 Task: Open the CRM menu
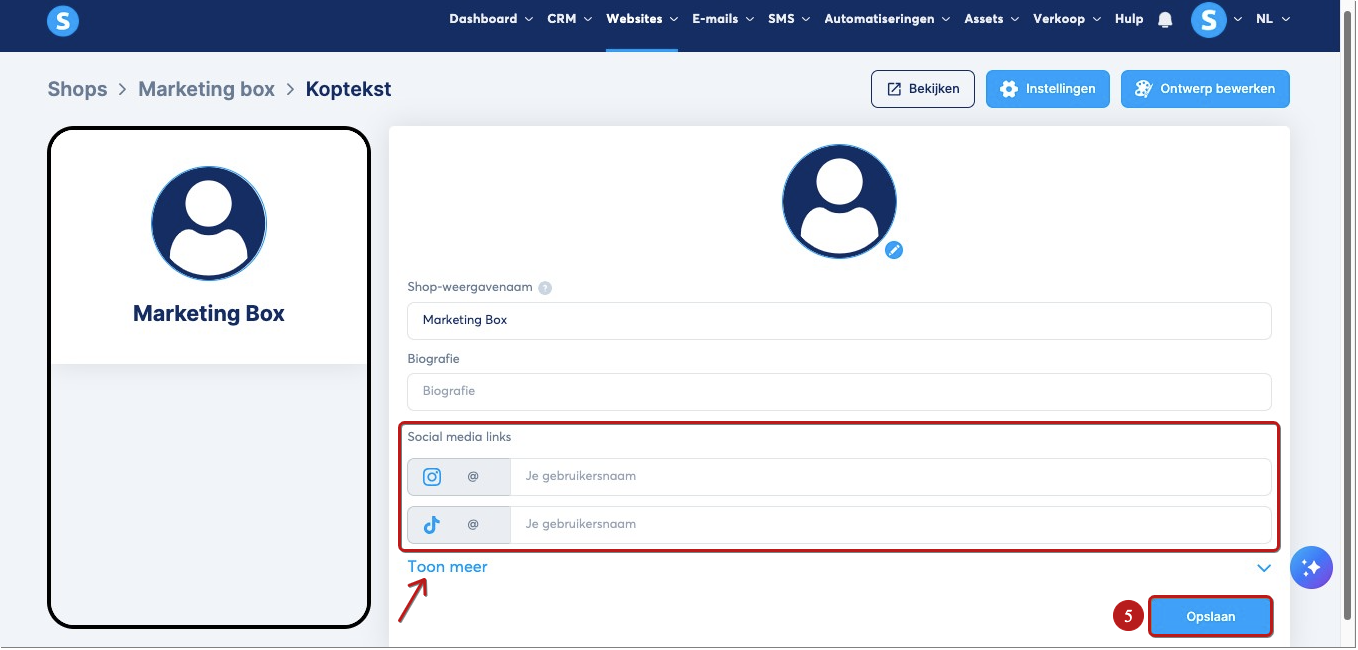click(569, 19)
